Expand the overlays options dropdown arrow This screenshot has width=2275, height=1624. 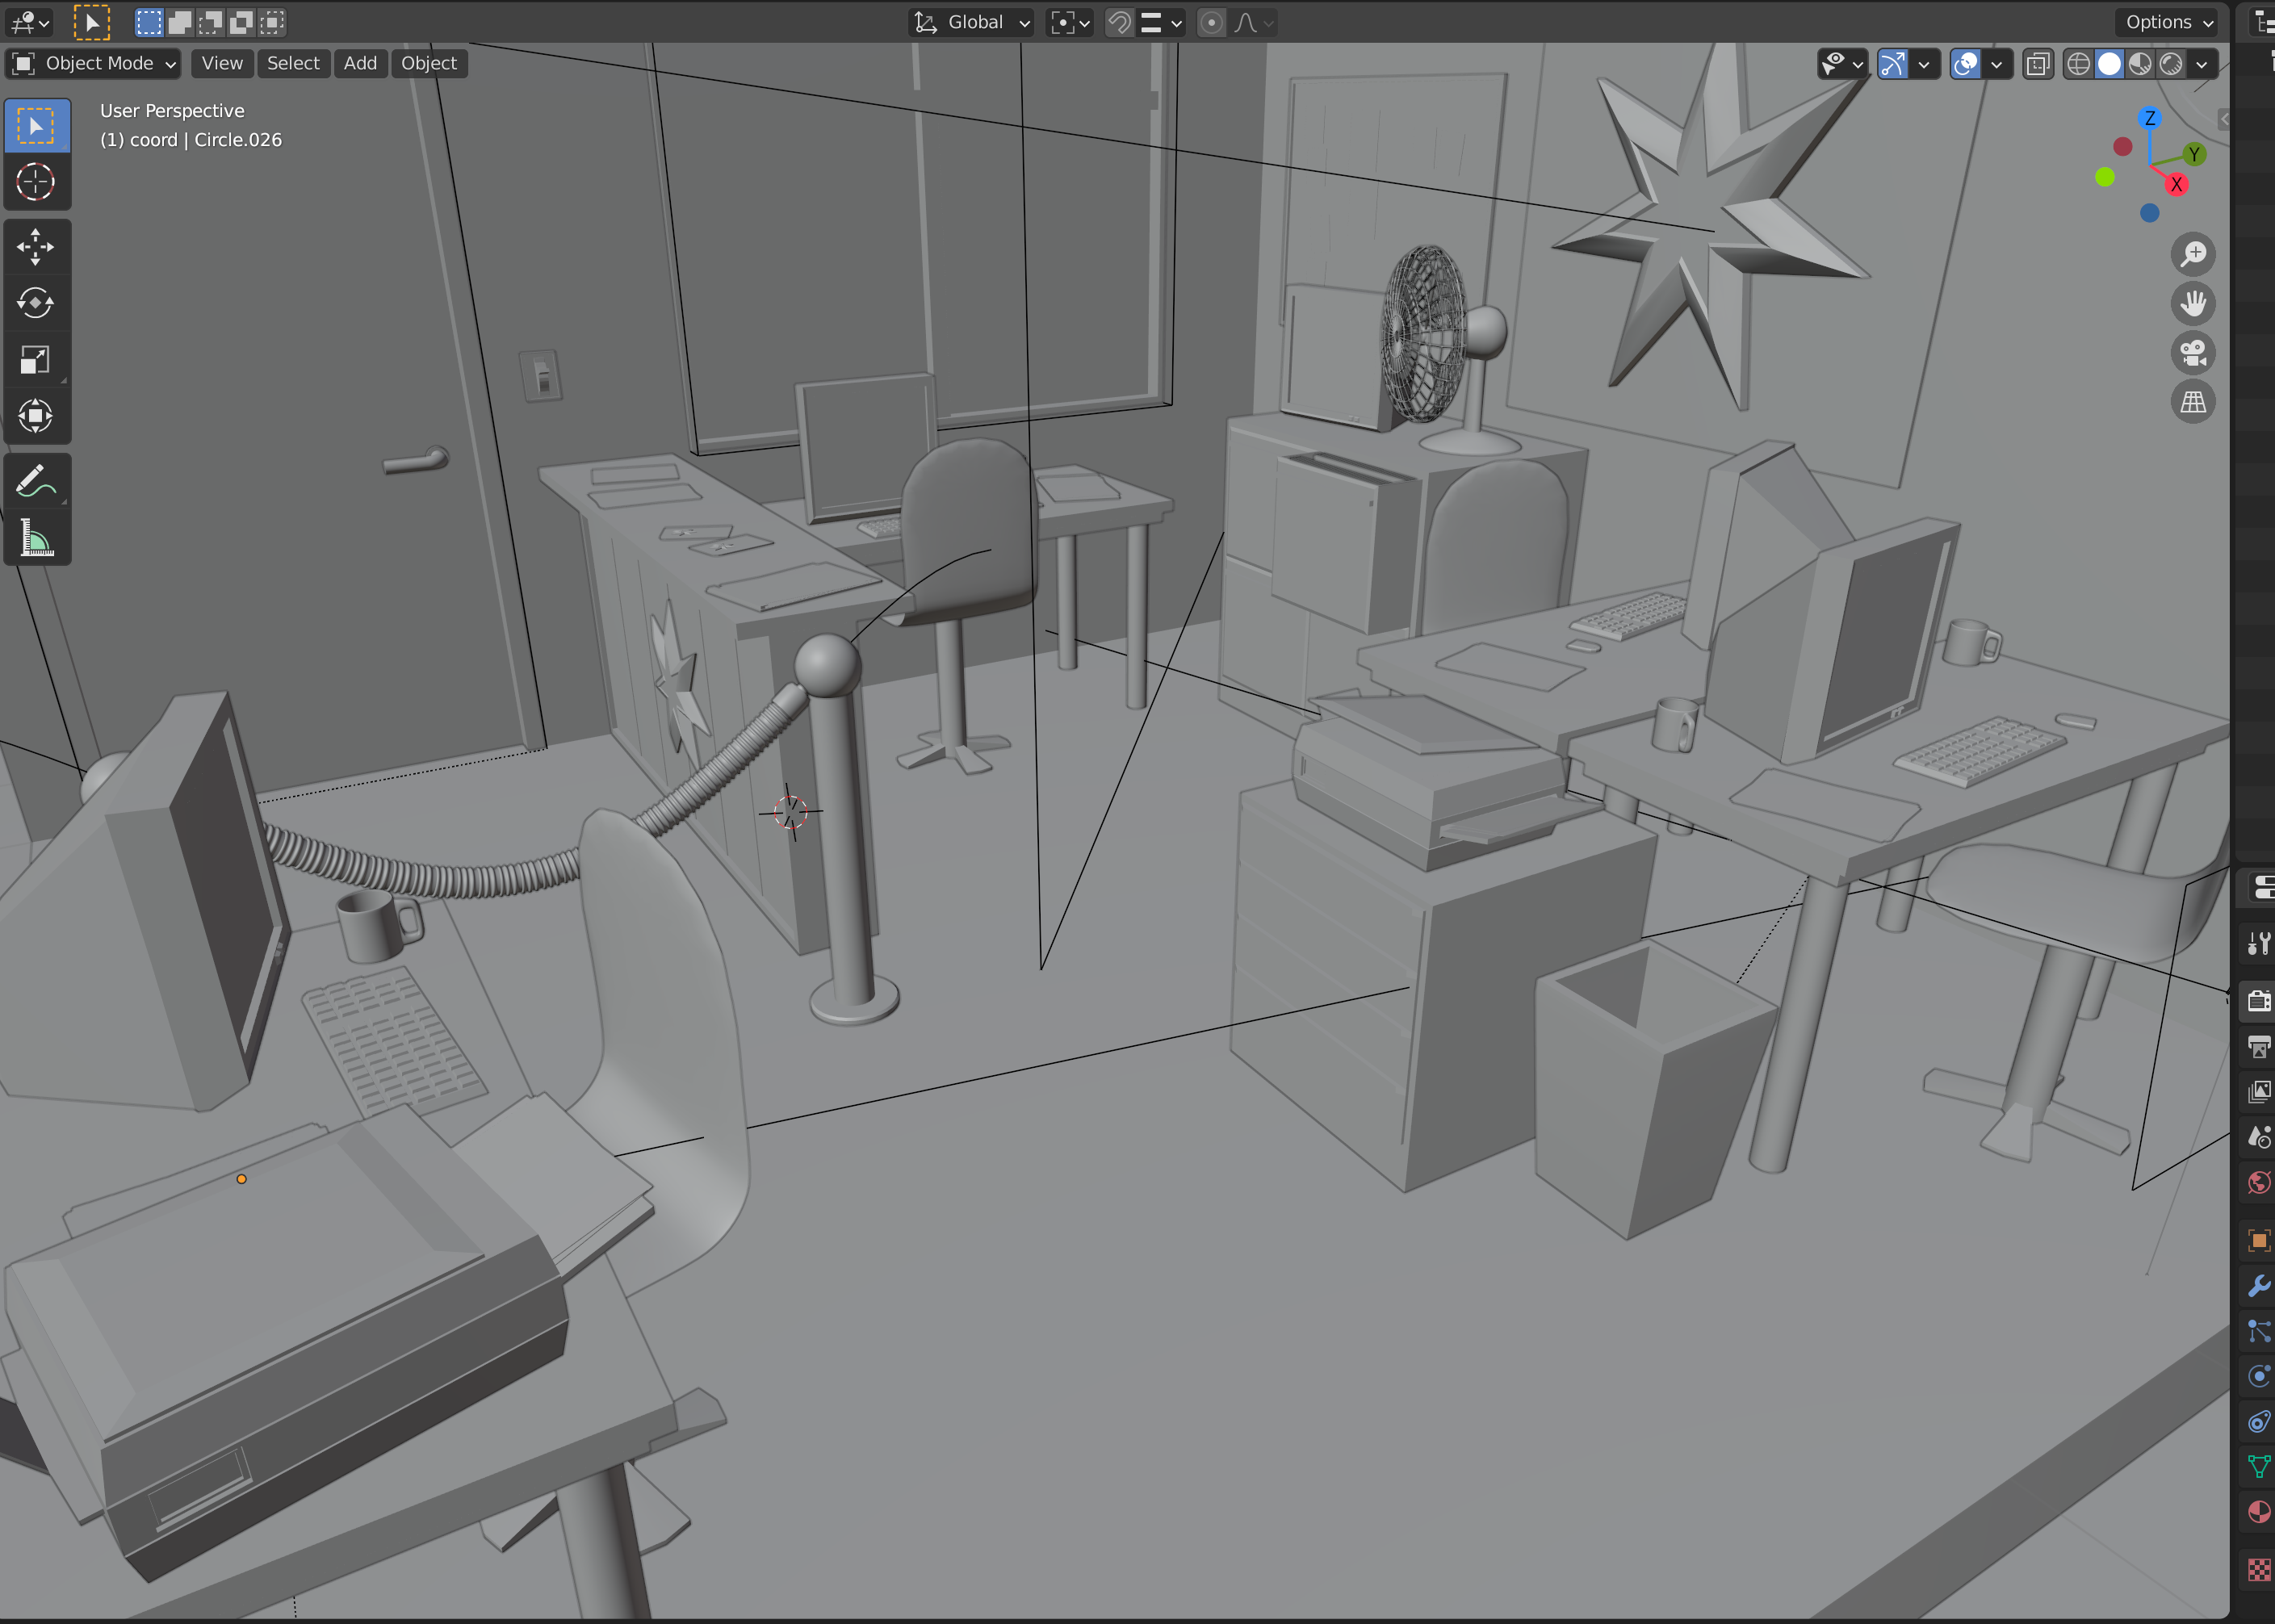click(x=1996, y=64)
